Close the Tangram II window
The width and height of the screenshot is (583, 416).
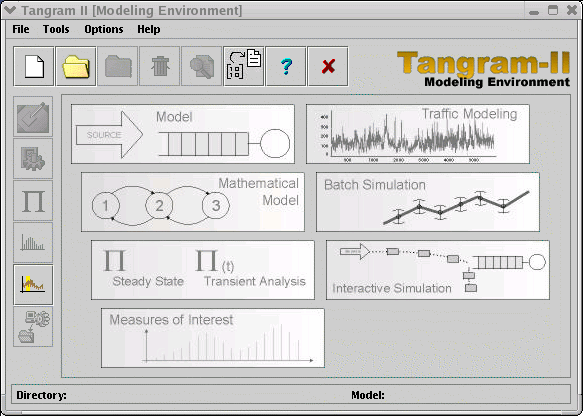tap(572, 10)
